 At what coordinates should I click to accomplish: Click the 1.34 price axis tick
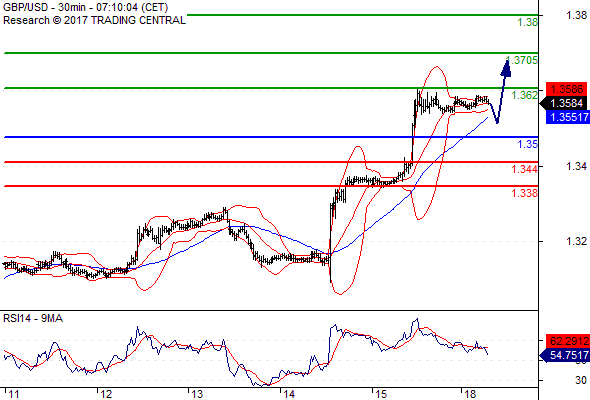click(576, 166)
